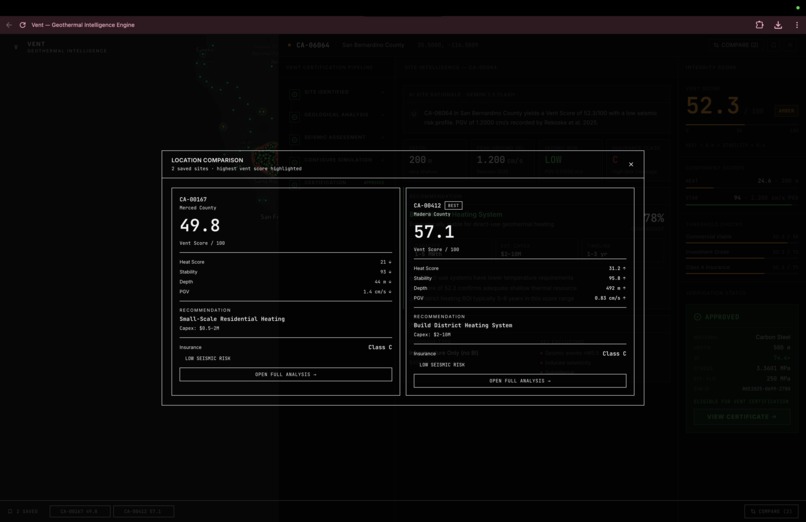Select the CA-00167 site ID heading
Viewport: 806px width, 522px height.
click(x=193, y=199)
